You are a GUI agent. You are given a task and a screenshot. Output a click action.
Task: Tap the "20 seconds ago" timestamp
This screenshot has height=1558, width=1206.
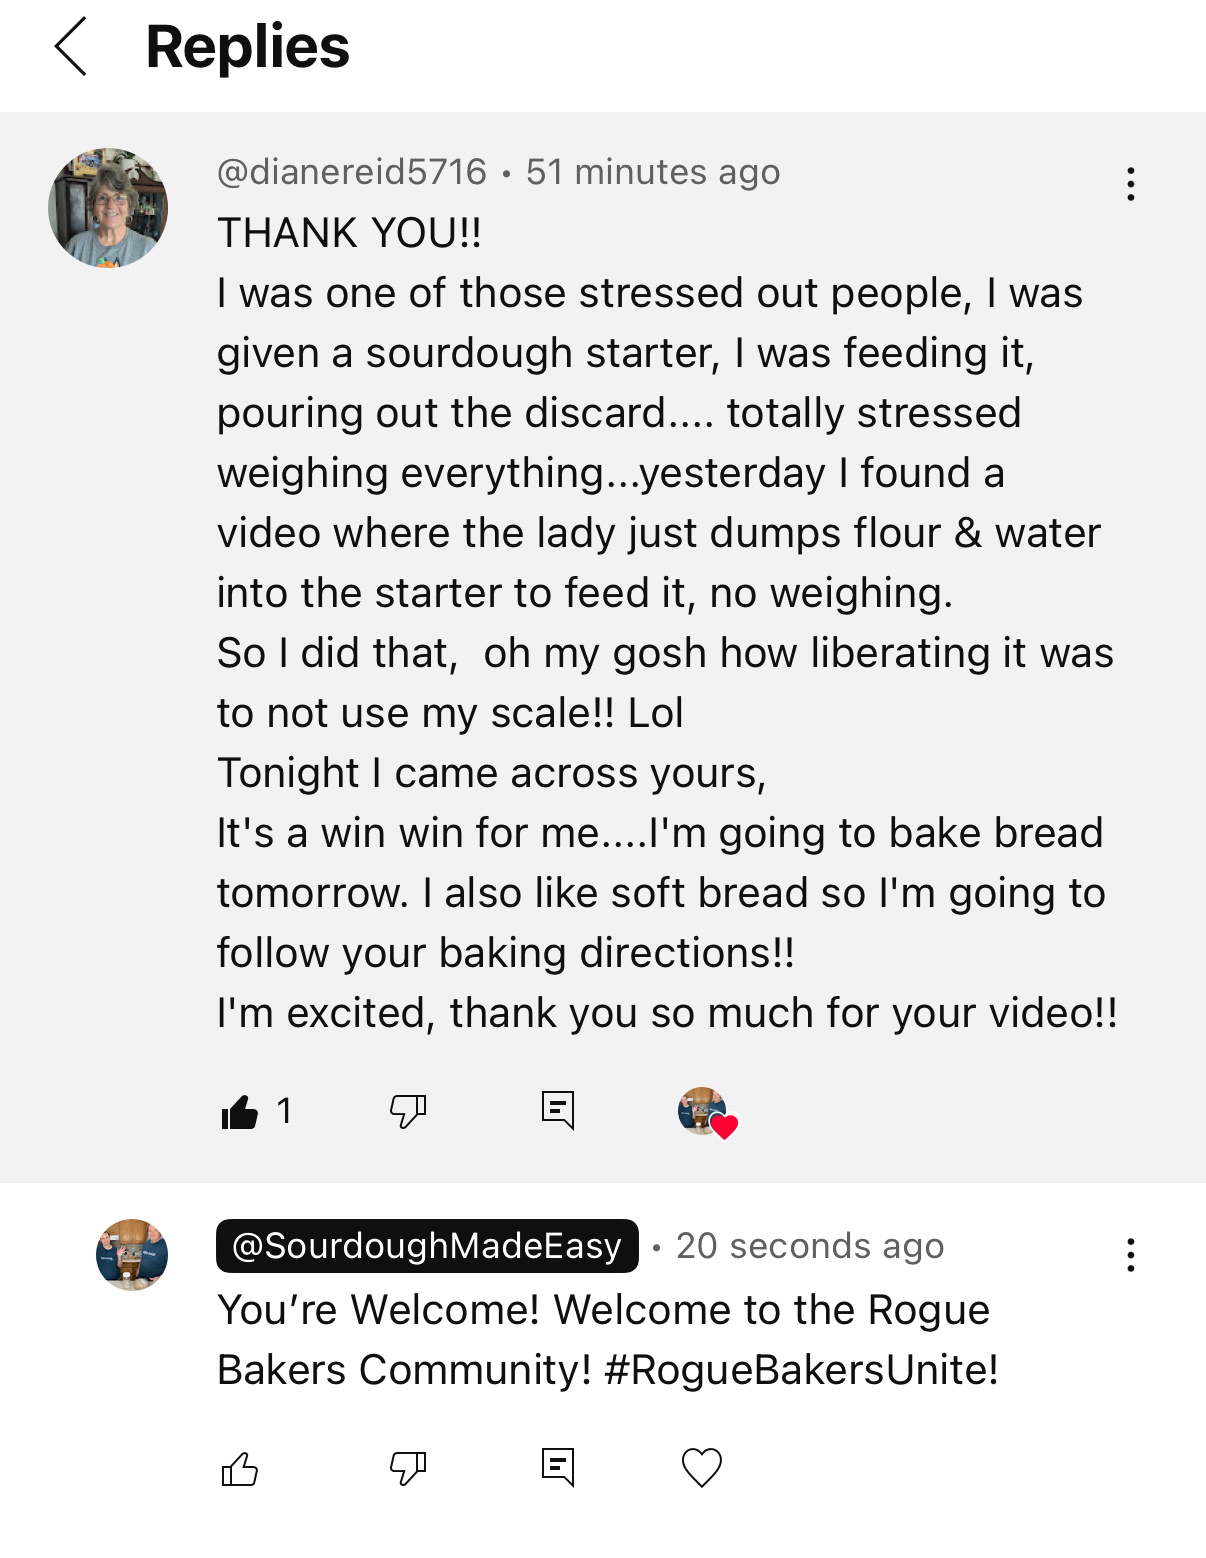point(810,1246)
